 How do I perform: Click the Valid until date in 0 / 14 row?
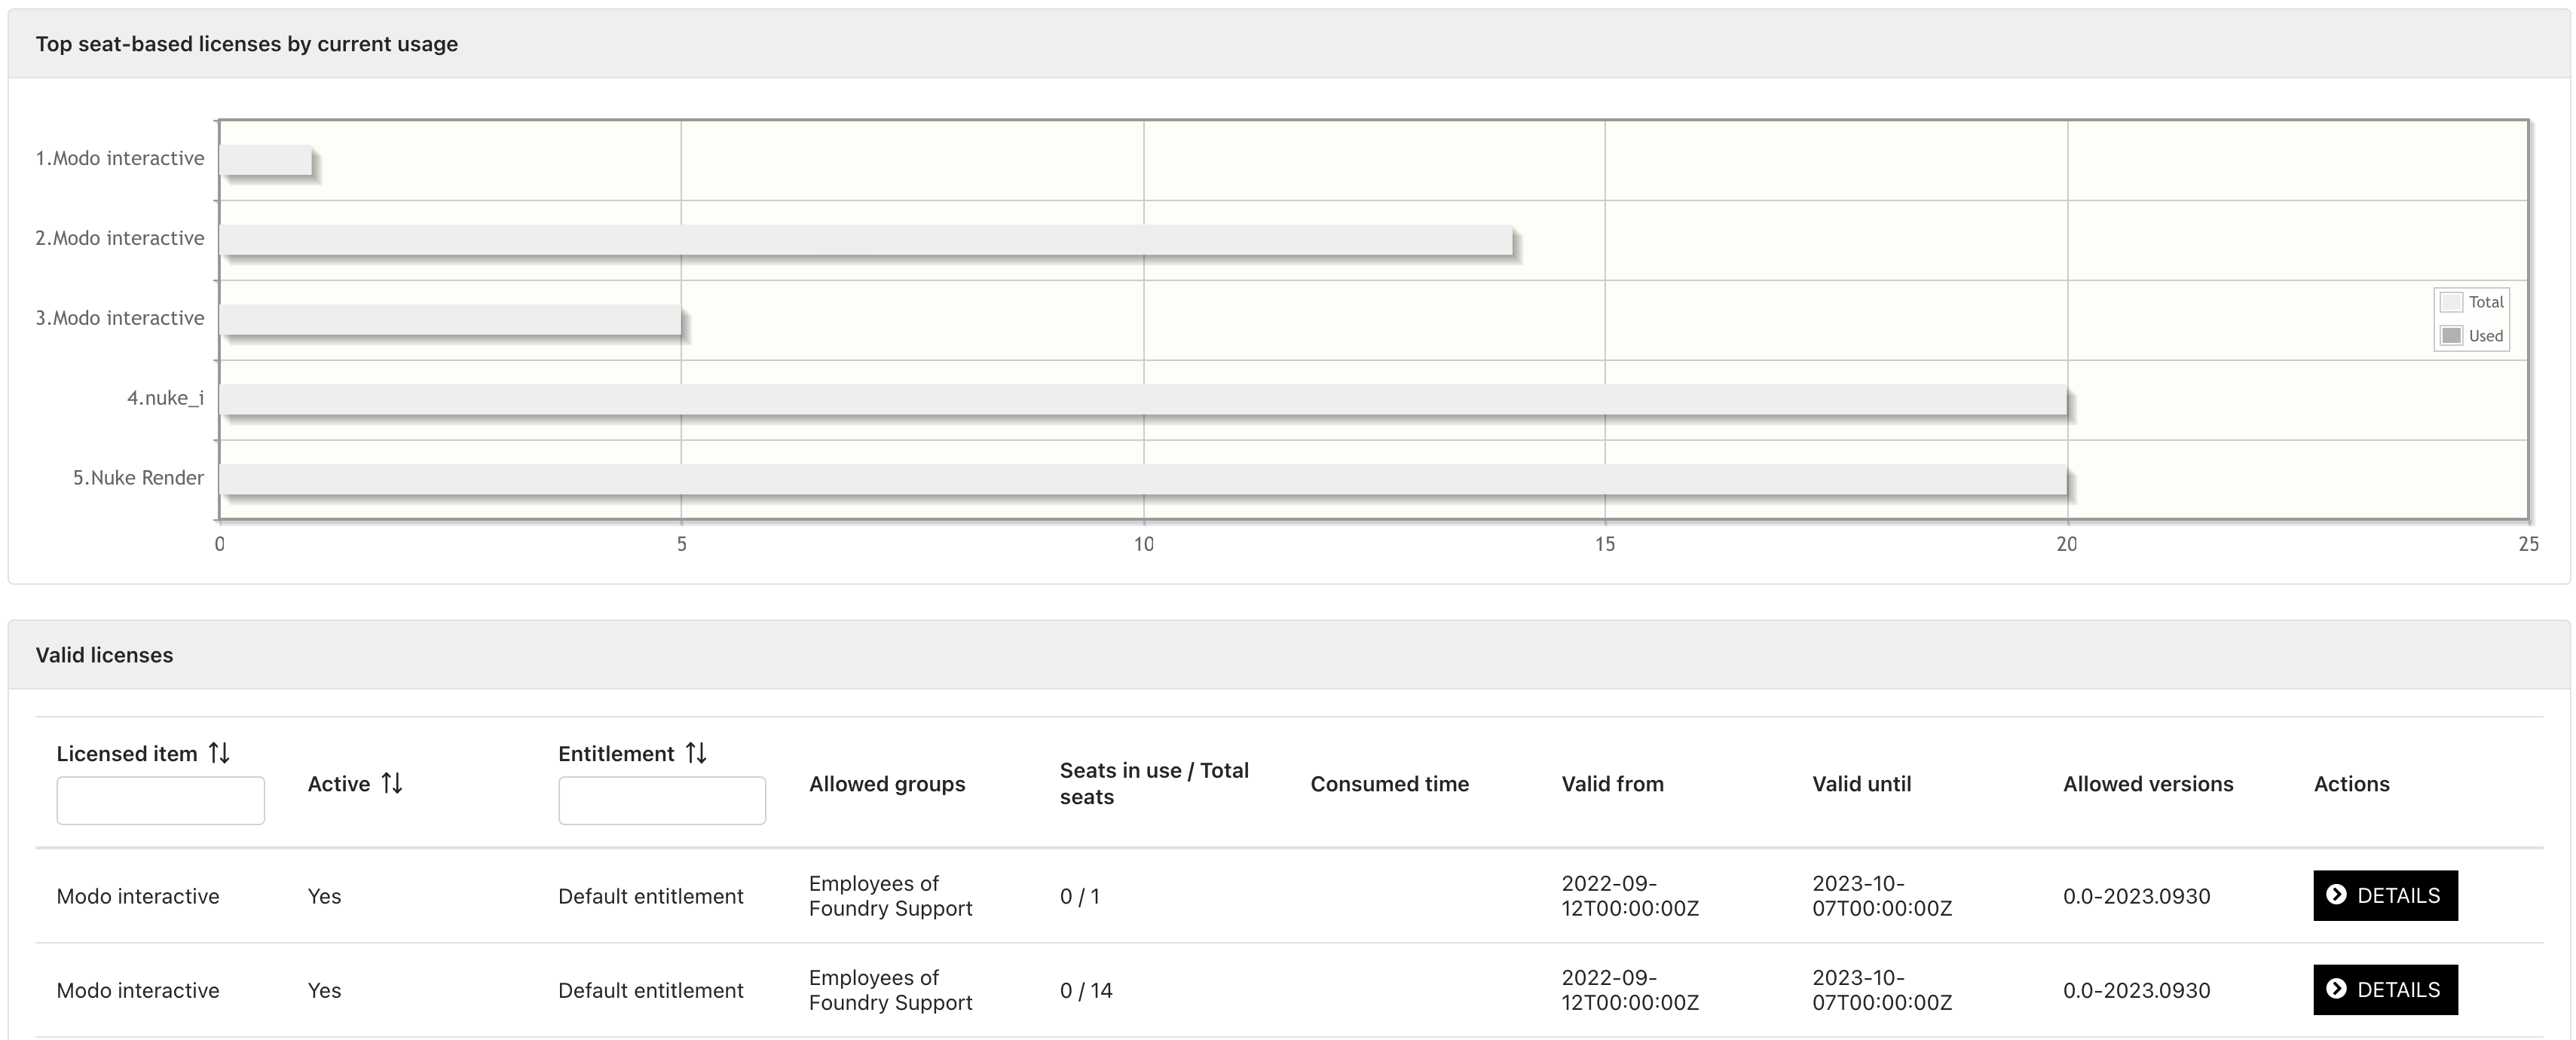pyautogui.click(x=1882, y=990)
